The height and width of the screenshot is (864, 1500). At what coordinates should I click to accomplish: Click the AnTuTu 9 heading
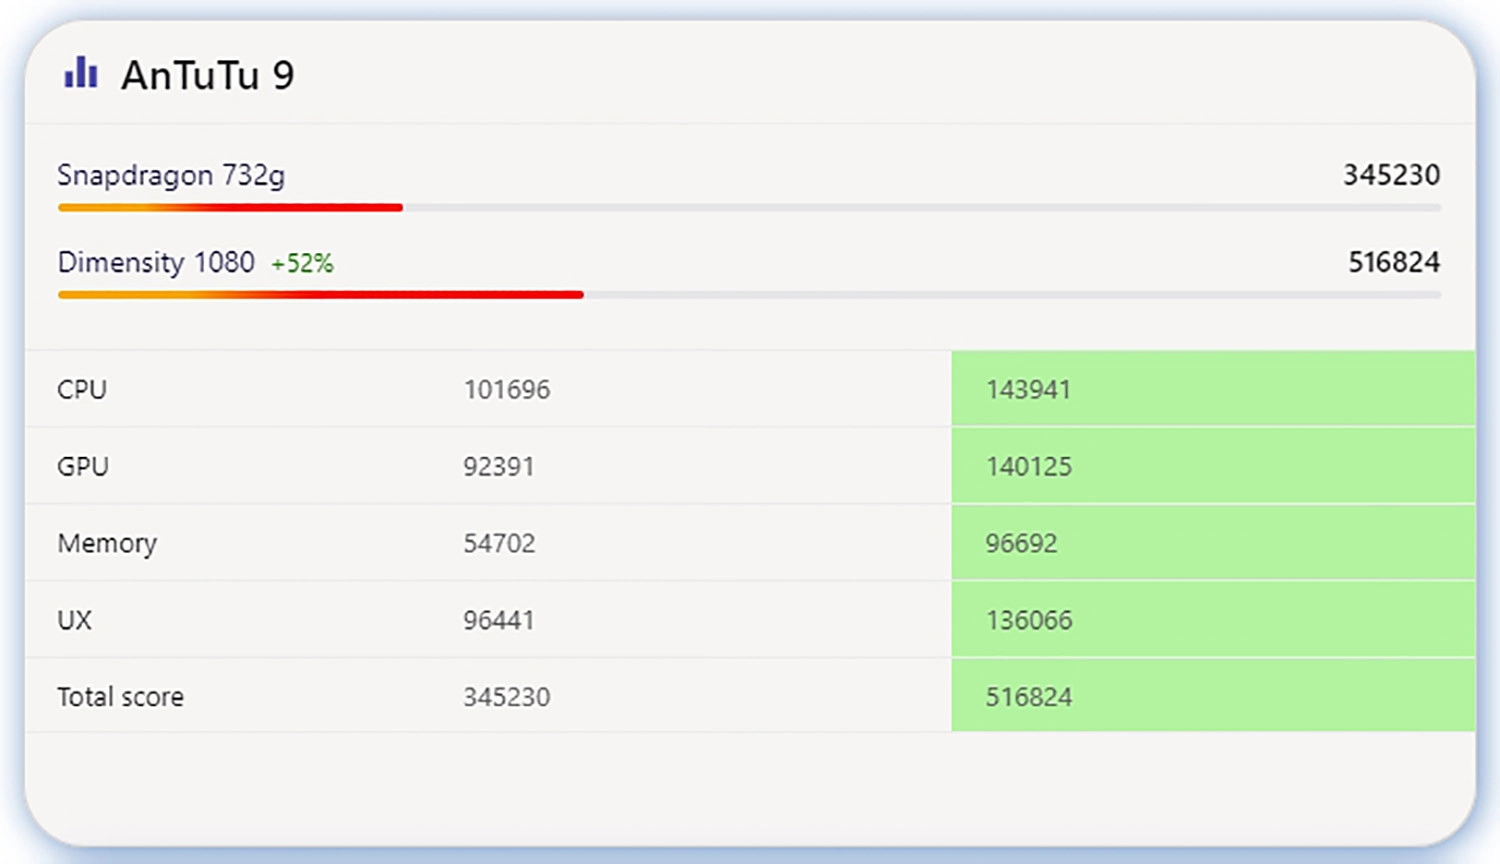tap(208, 75)
